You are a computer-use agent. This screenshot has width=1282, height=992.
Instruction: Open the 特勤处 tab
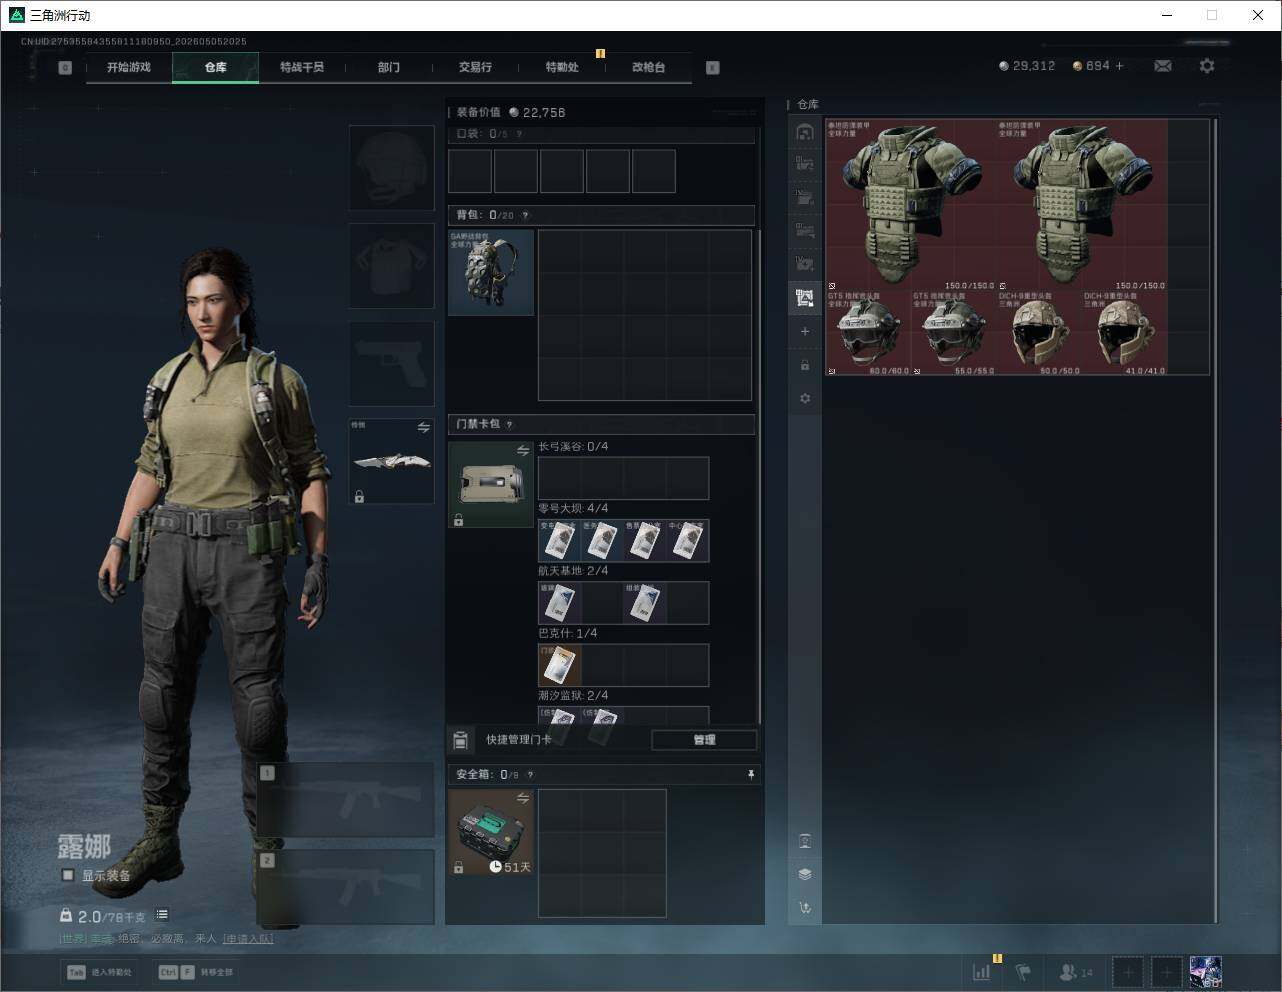pos(562,67)
